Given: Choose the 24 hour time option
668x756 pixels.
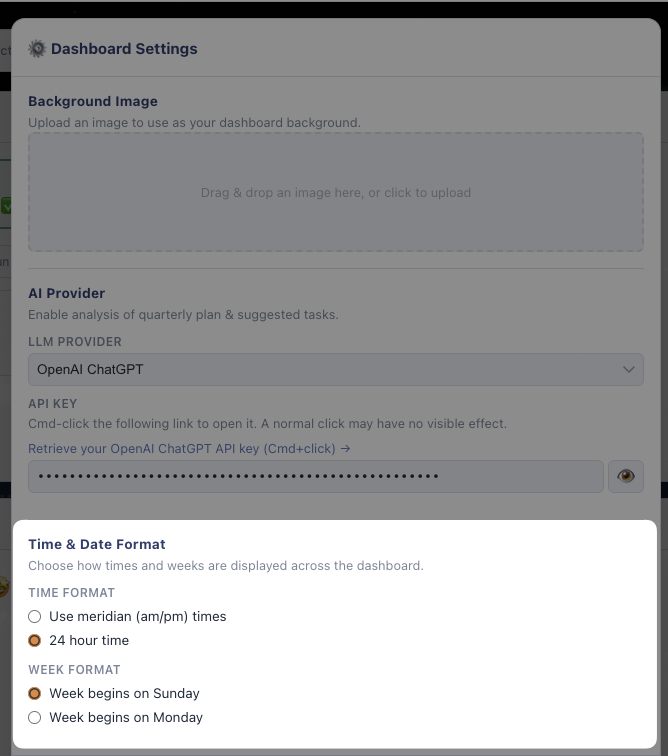Looking at the screenshot, I should coord(35,641).
